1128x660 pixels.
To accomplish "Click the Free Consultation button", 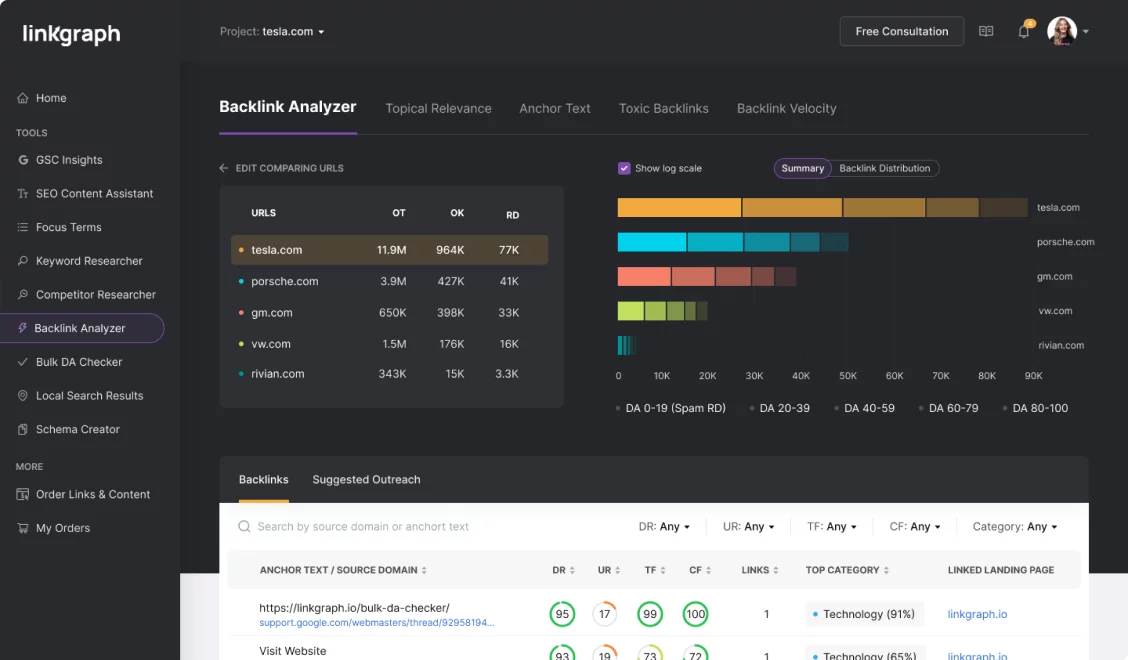I will coord(901,32).
